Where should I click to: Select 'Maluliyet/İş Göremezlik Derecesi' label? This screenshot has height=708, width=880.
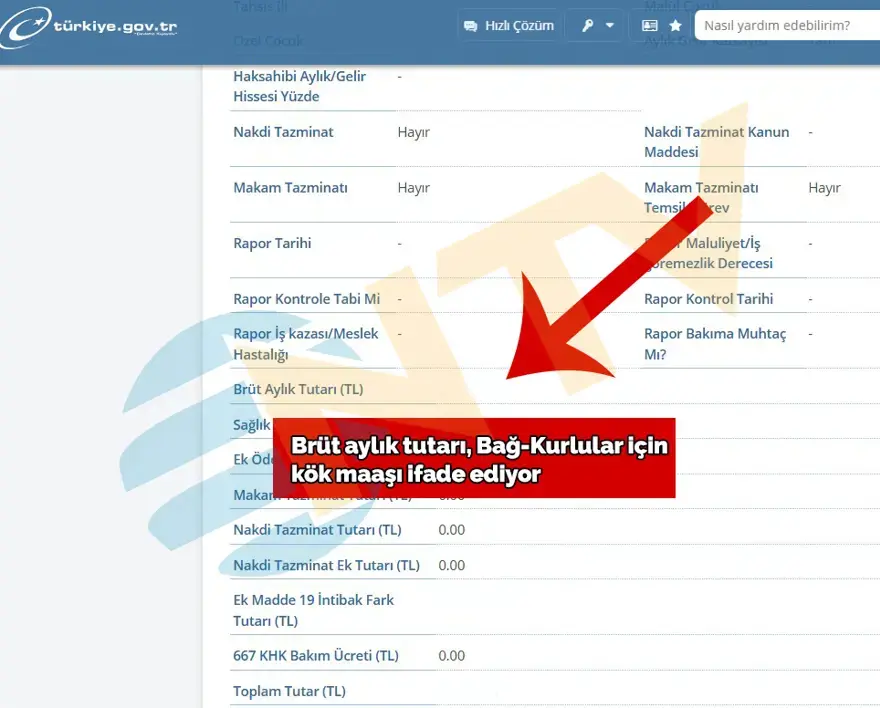click(708, 254)
